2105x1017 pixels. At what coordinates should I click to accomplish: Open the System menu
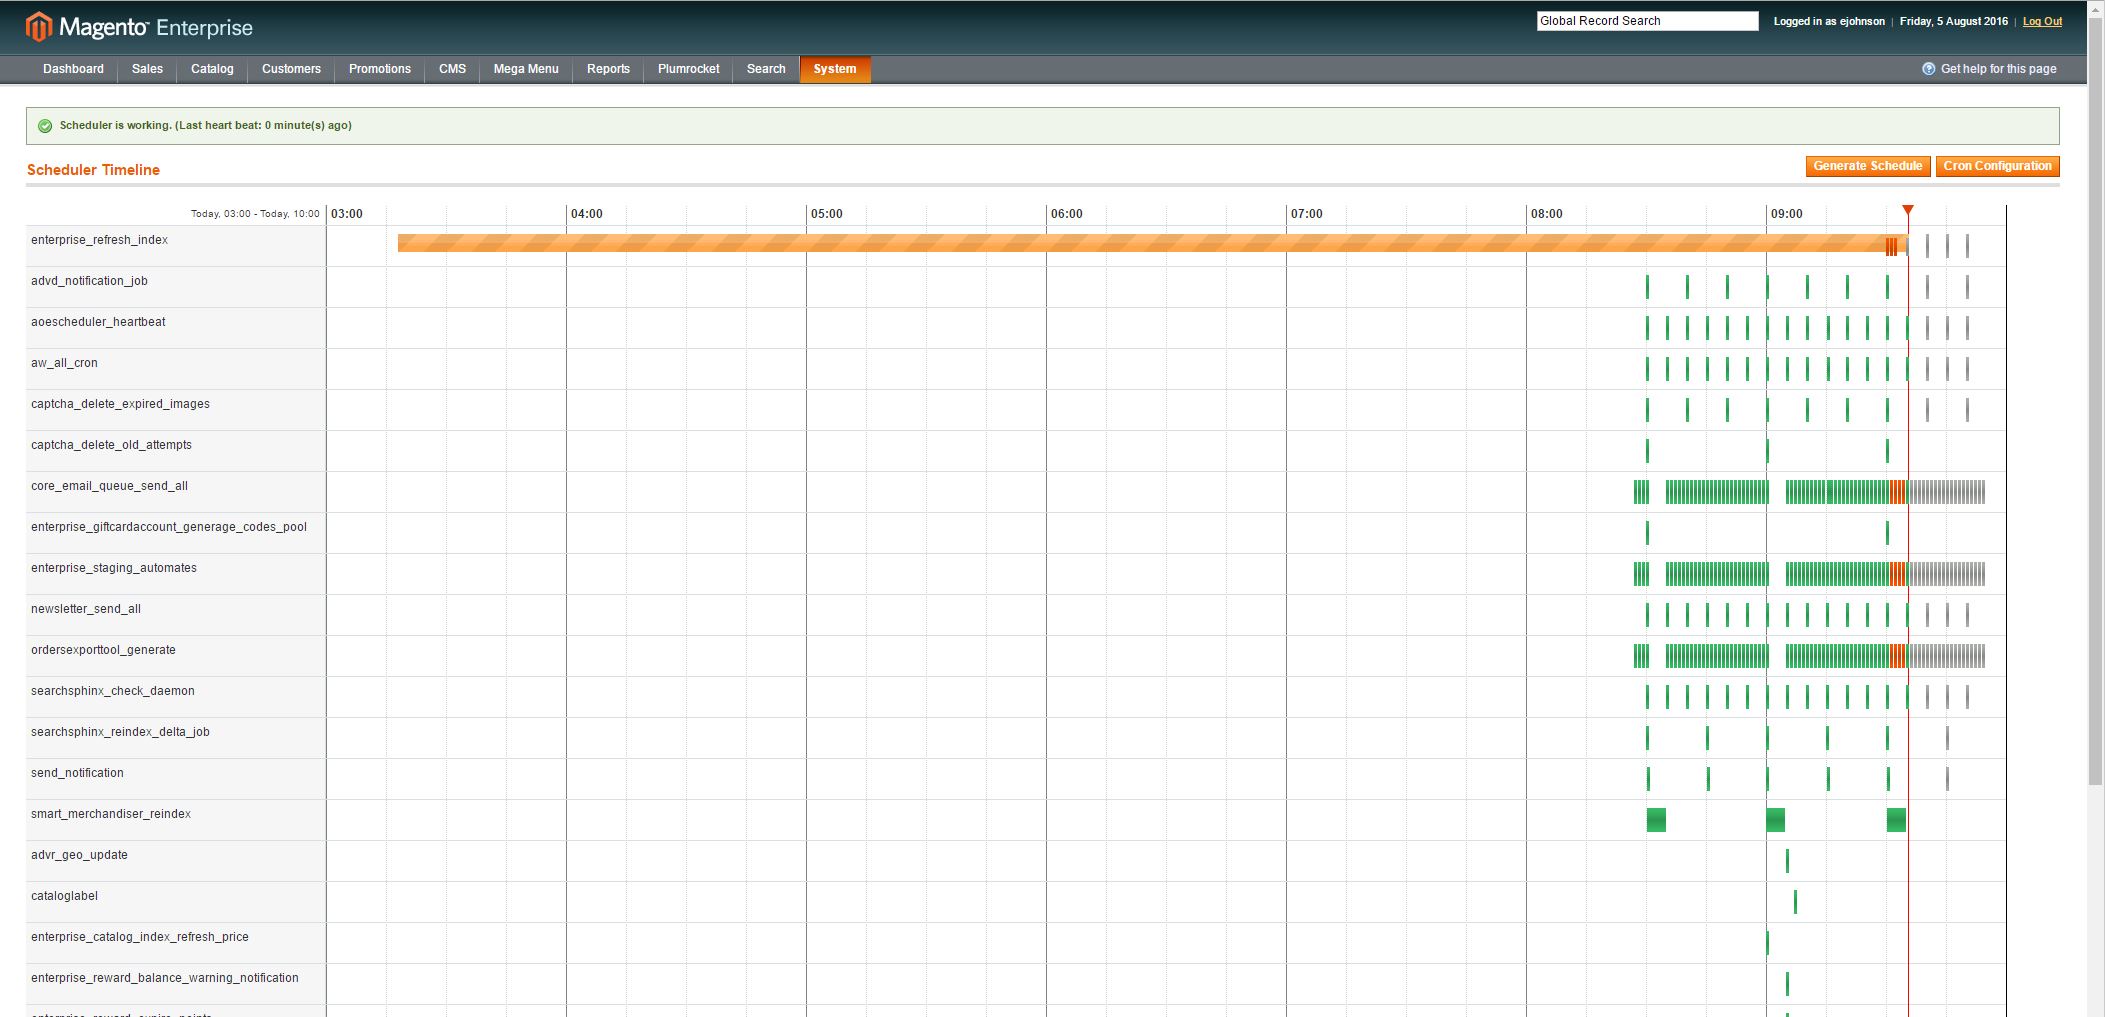tap(834, 69)
